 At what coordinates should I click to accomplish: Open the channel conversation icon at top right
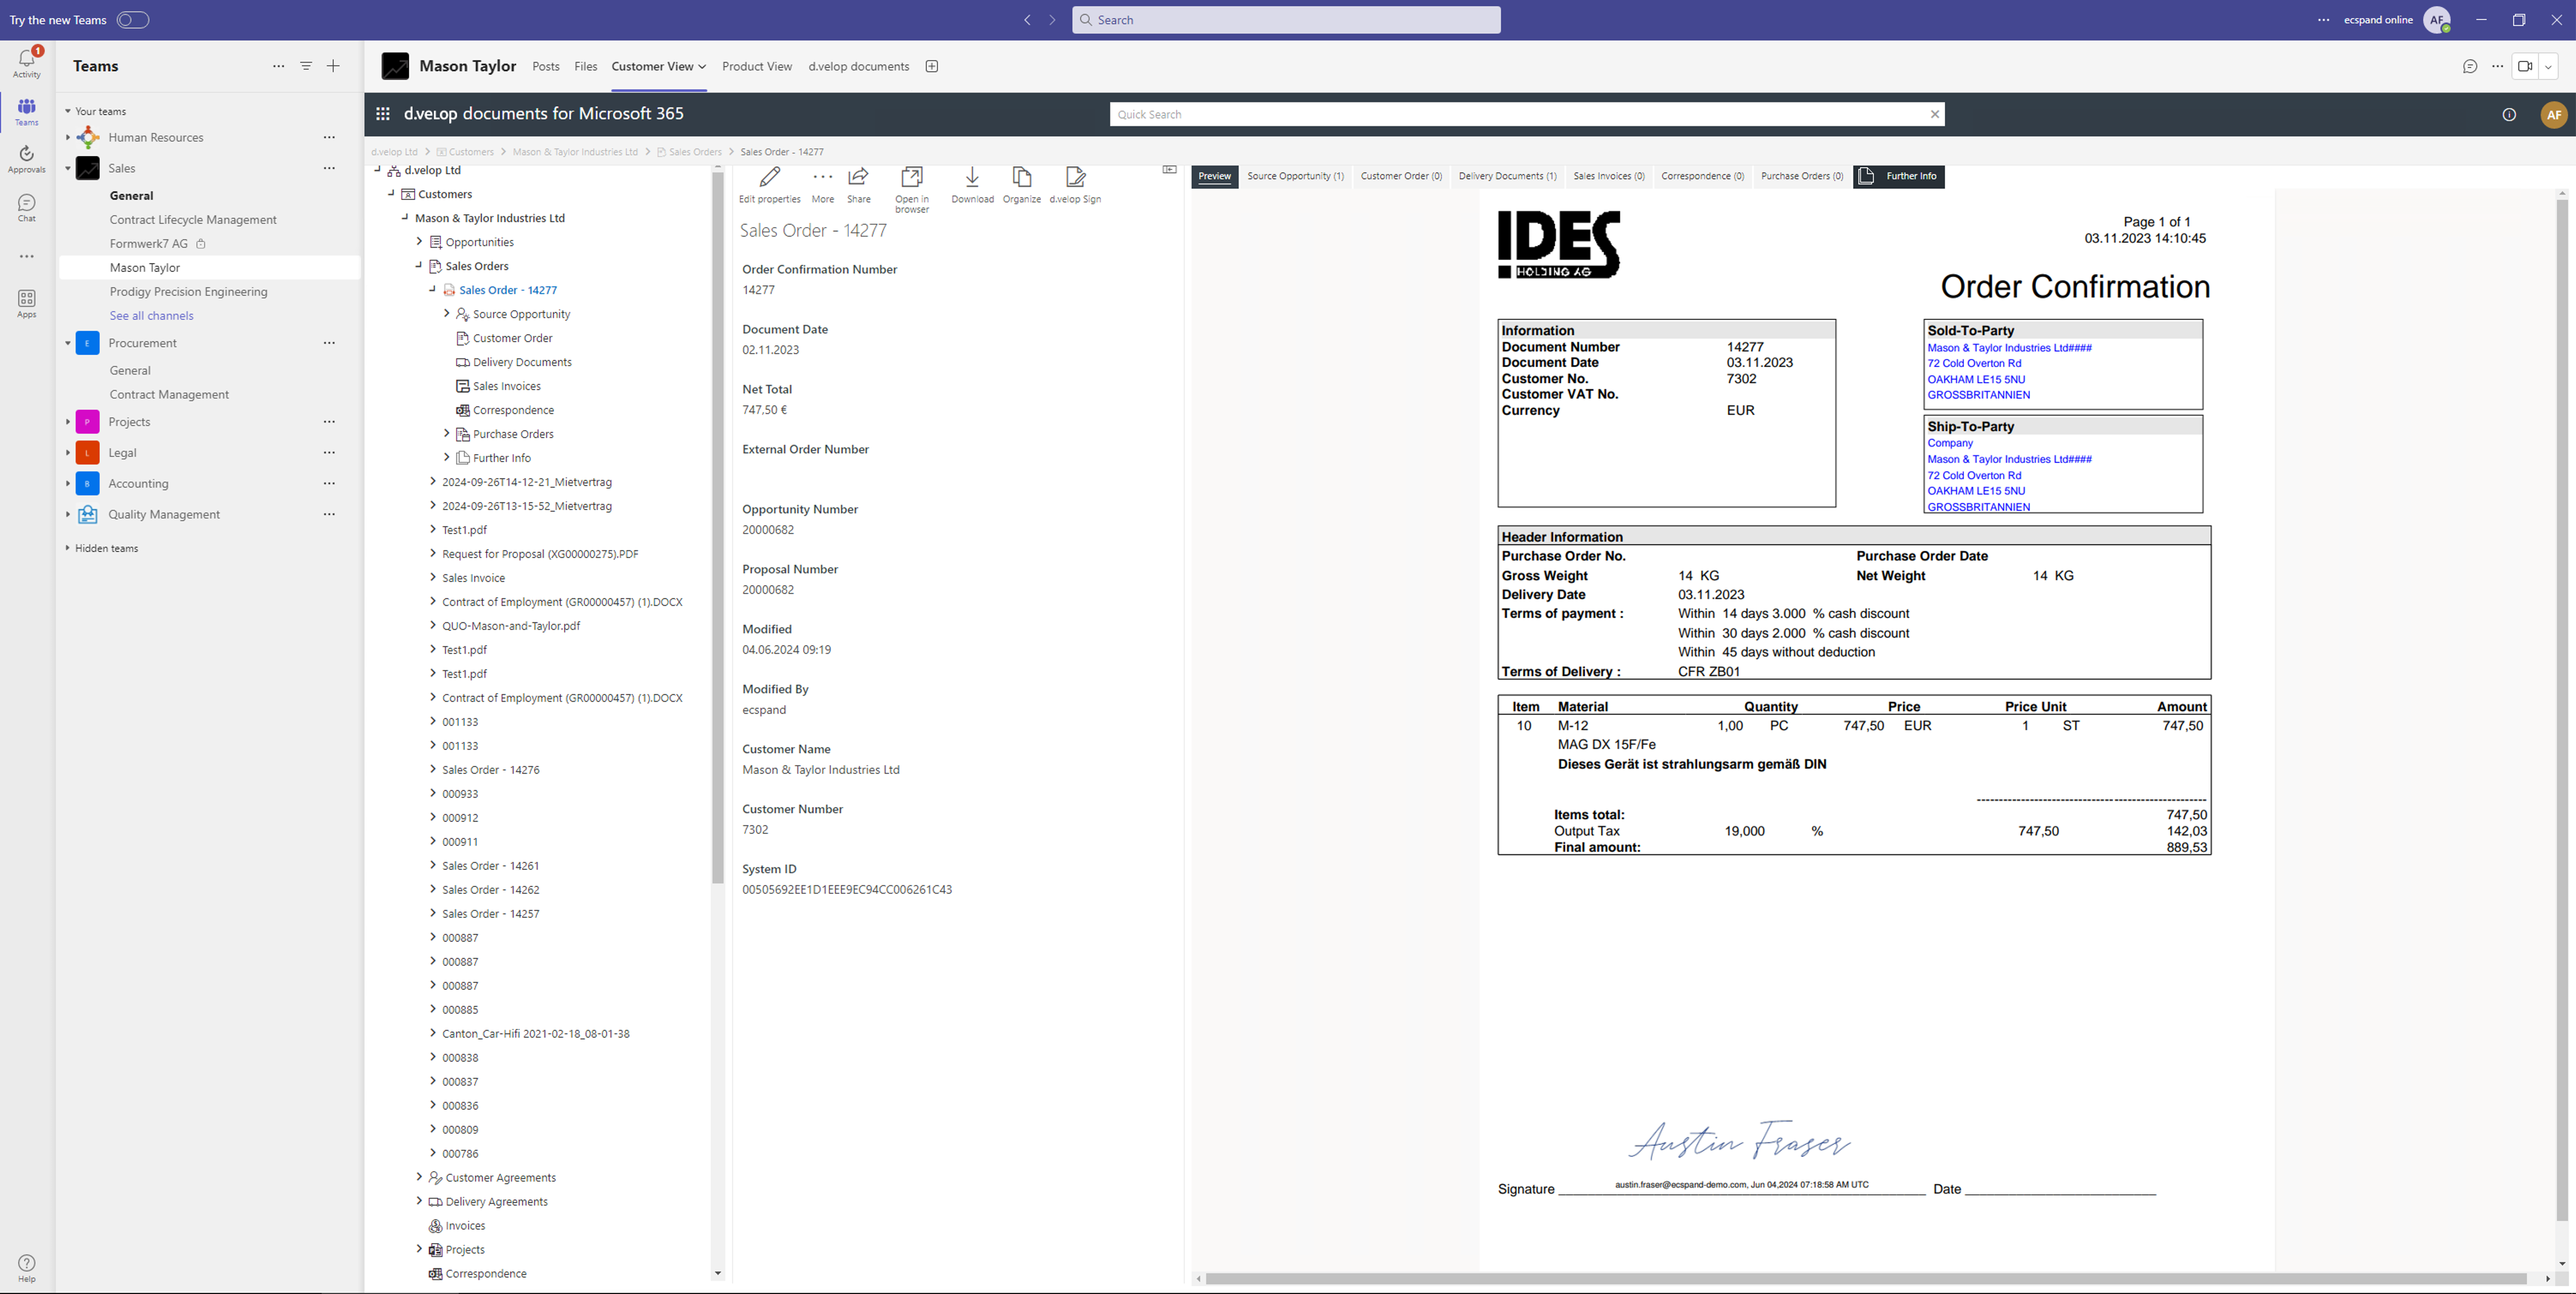pos(2470,66)
